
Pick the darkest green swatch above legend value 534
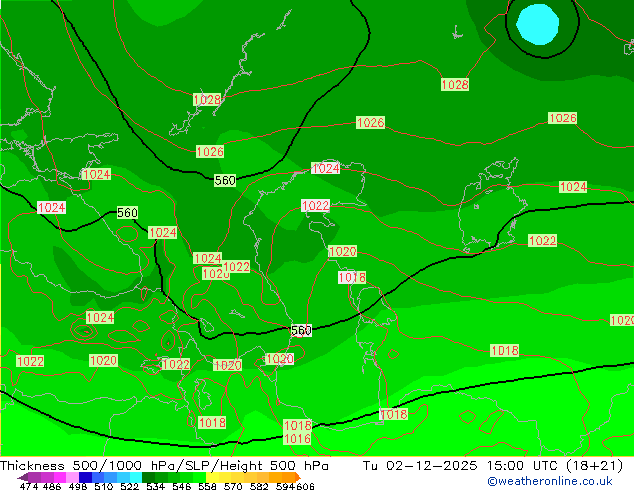click(x=148, y=477)
